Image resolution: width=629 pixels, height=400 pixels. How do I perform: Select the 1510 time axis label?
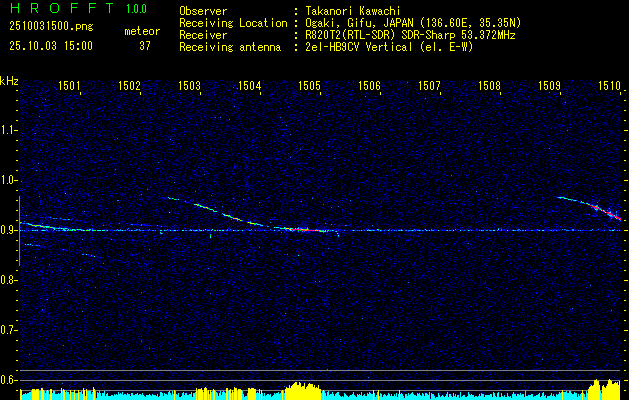(x=609, y=87)
